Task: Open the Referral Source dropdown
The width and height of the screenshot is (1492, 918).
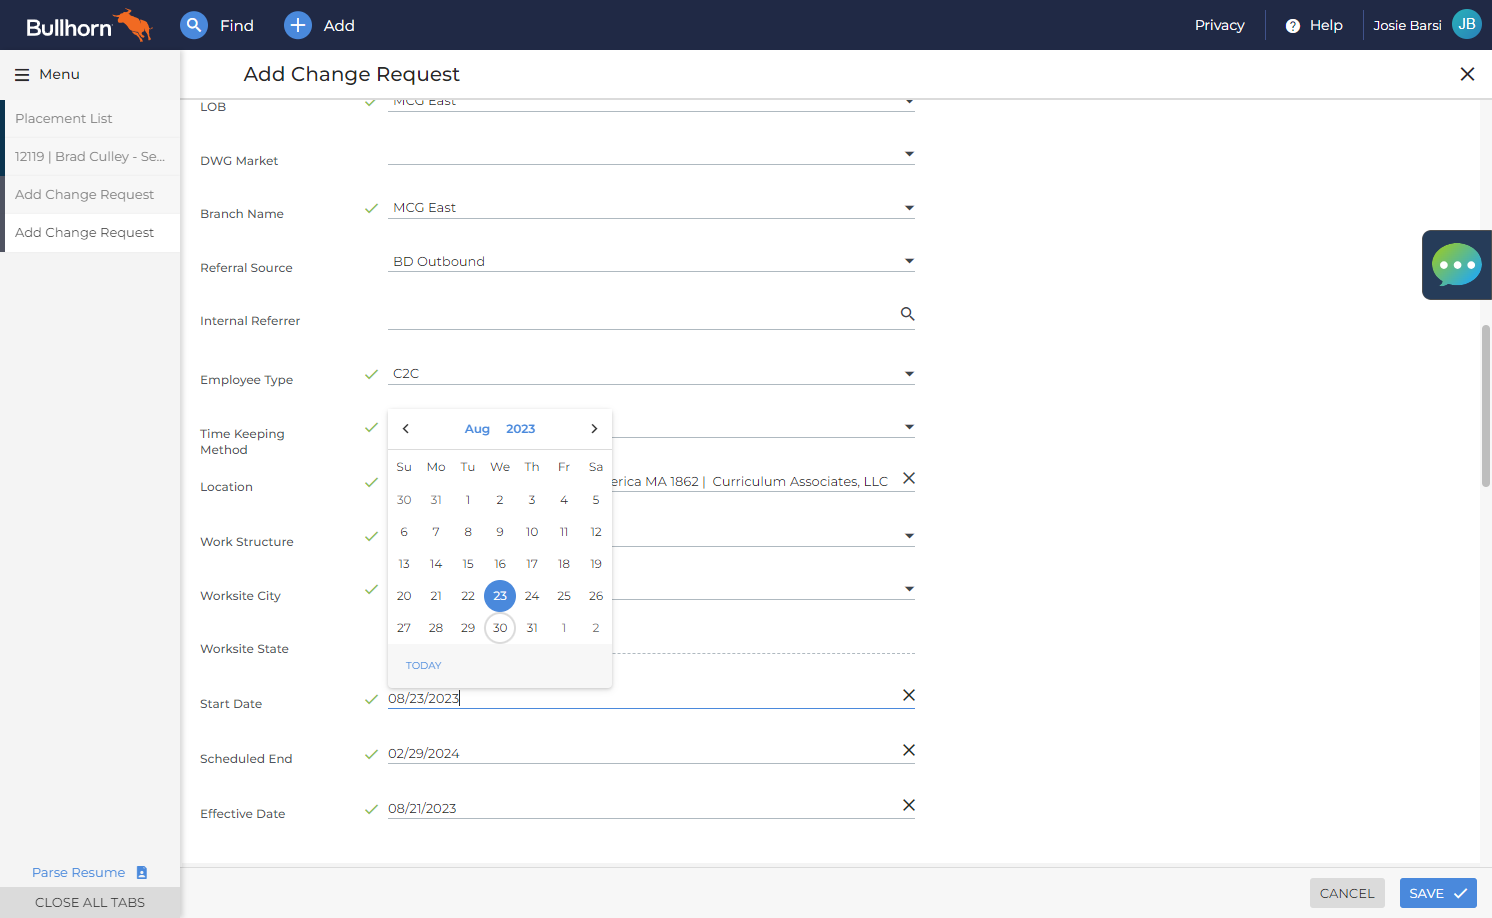Action: point(909,261)
